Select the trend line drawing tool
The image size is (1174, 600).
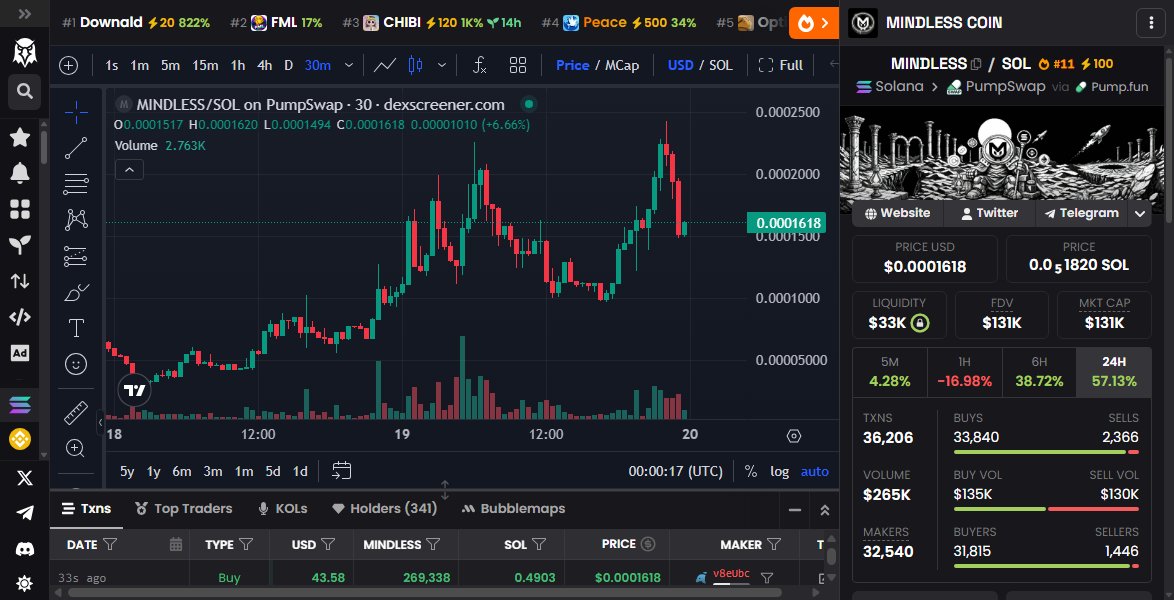coord(75,147)
